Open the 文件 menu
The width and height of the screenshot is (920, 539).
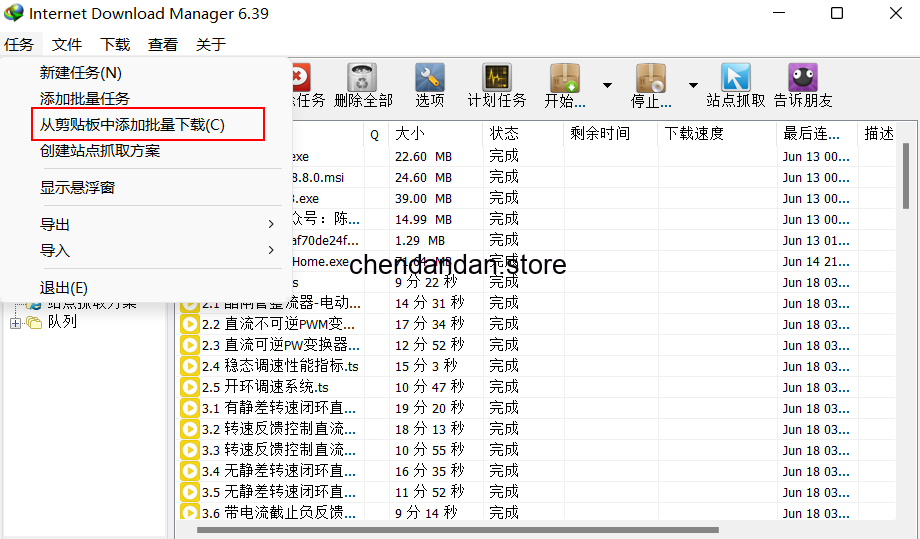[67, 45]
